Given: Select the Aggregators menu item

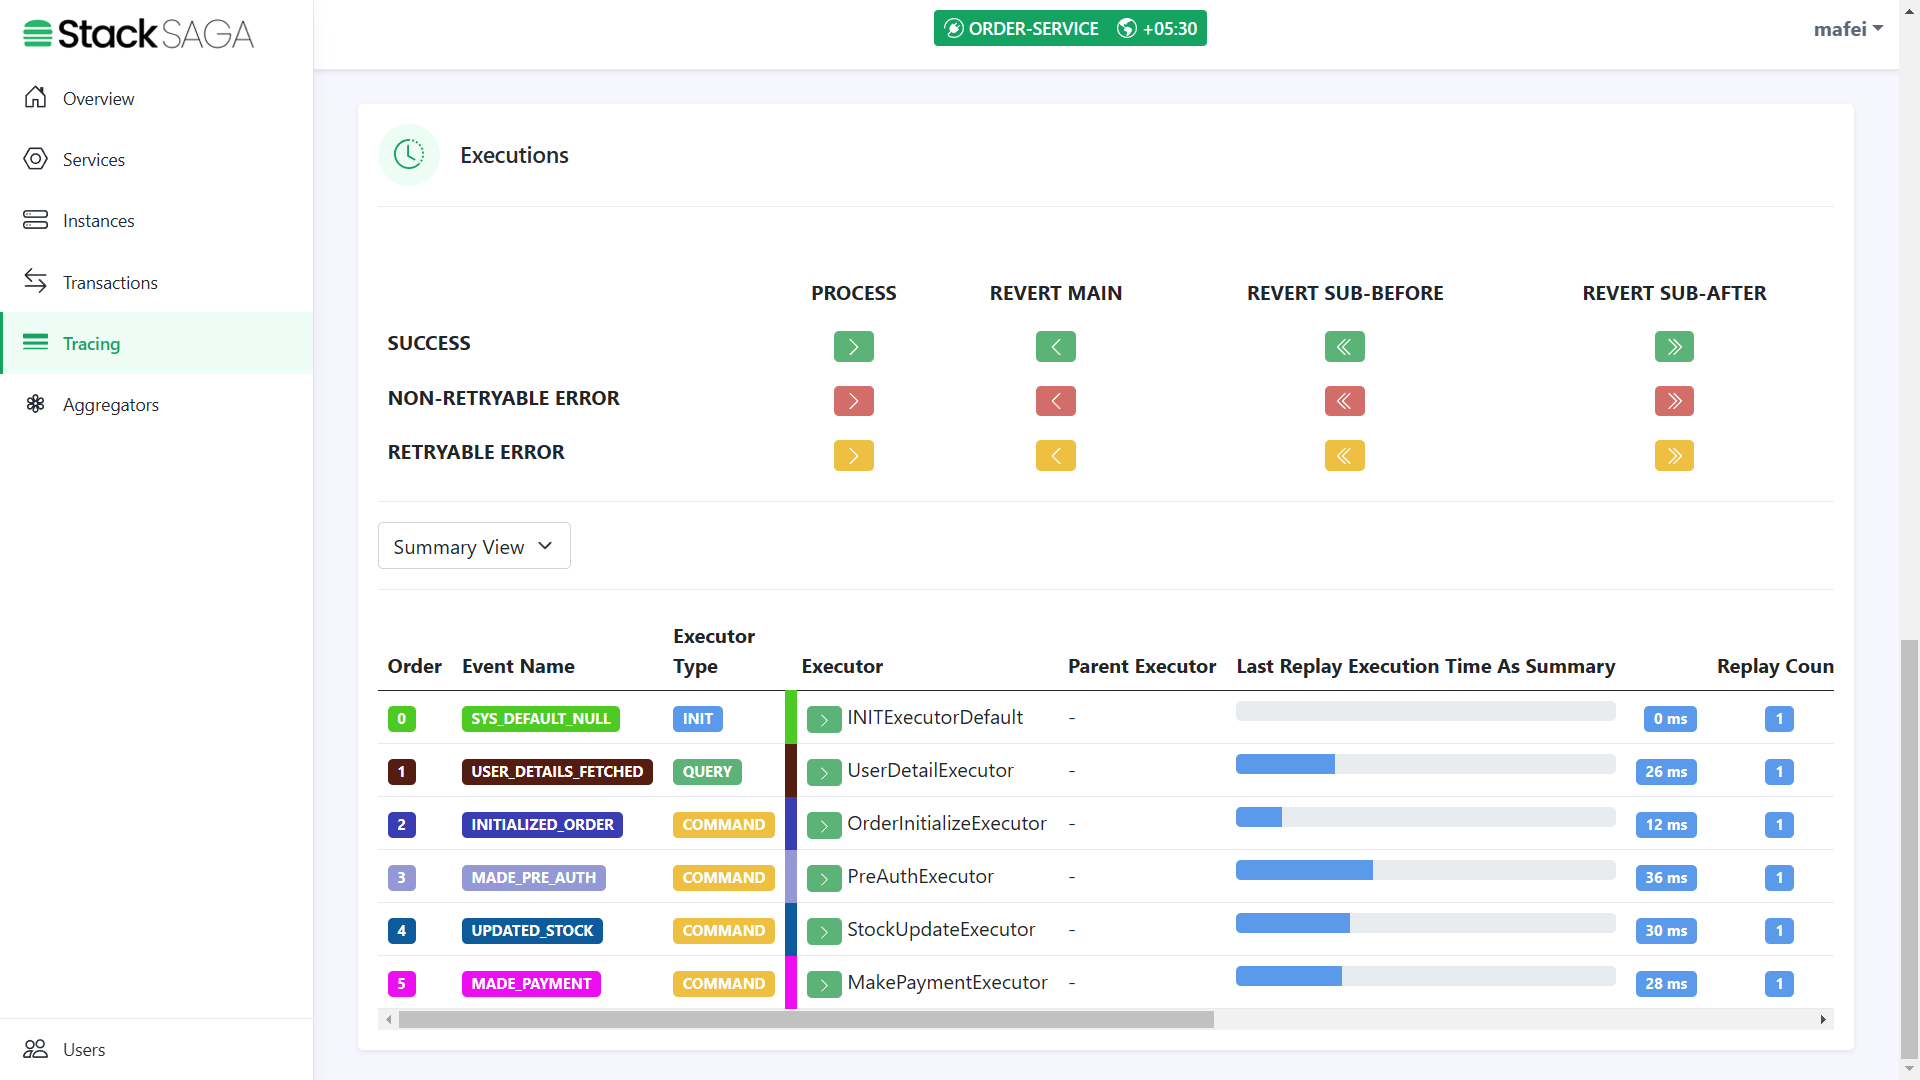Looking at the screenshot, I should [111, 405].
